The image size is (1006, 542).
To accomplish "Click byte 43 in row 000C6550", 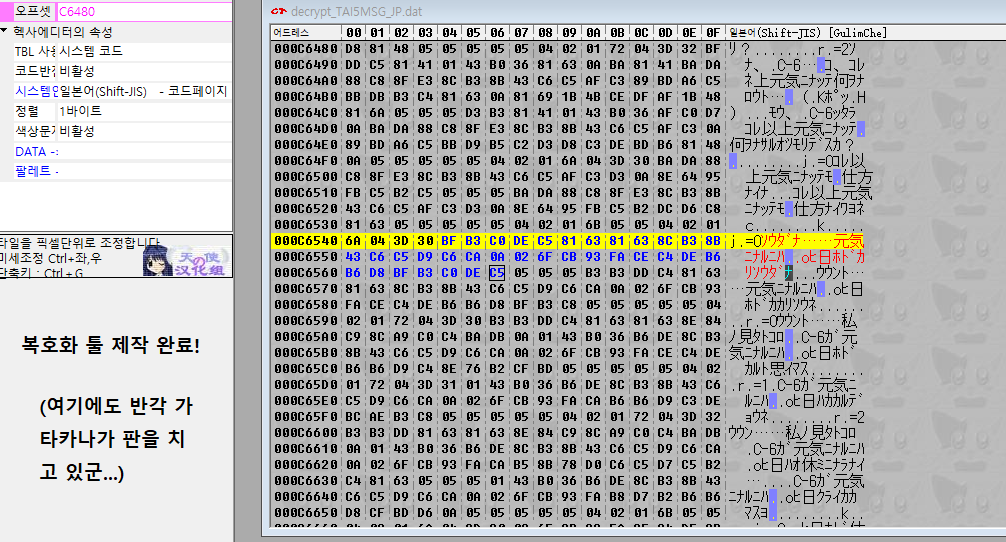I will 354,257.
